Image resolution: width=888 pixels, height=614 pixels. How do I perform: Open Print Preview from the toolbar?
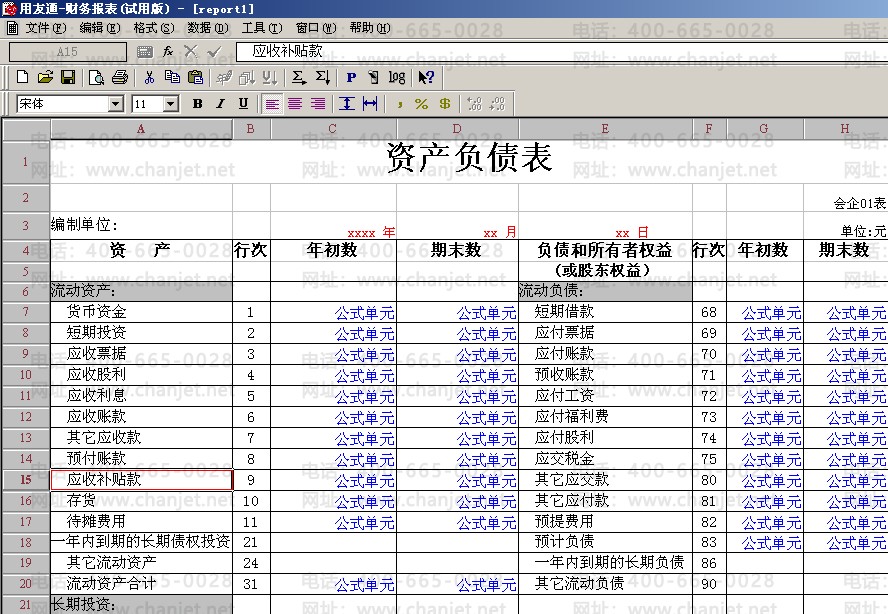tap(97, 77)
